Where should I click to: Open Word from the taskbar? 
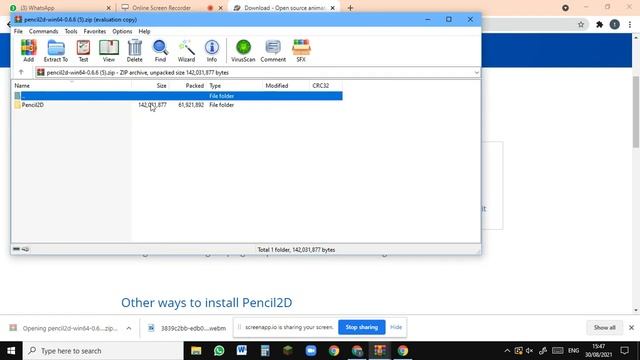tap(242, 351)
